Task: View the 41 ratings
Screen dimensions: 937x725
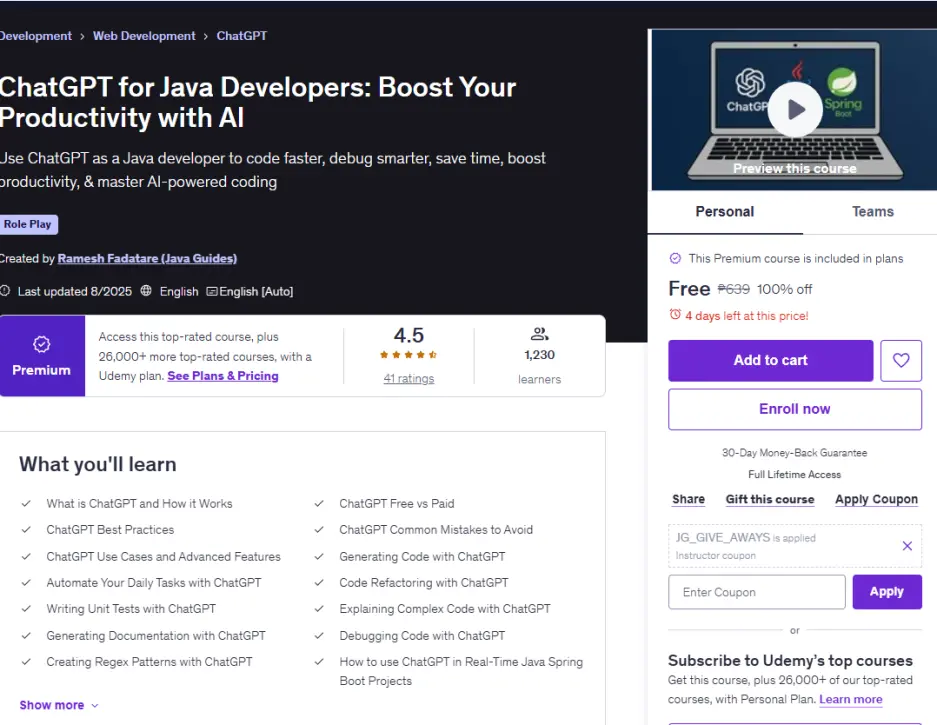Action: coord(409,378)
